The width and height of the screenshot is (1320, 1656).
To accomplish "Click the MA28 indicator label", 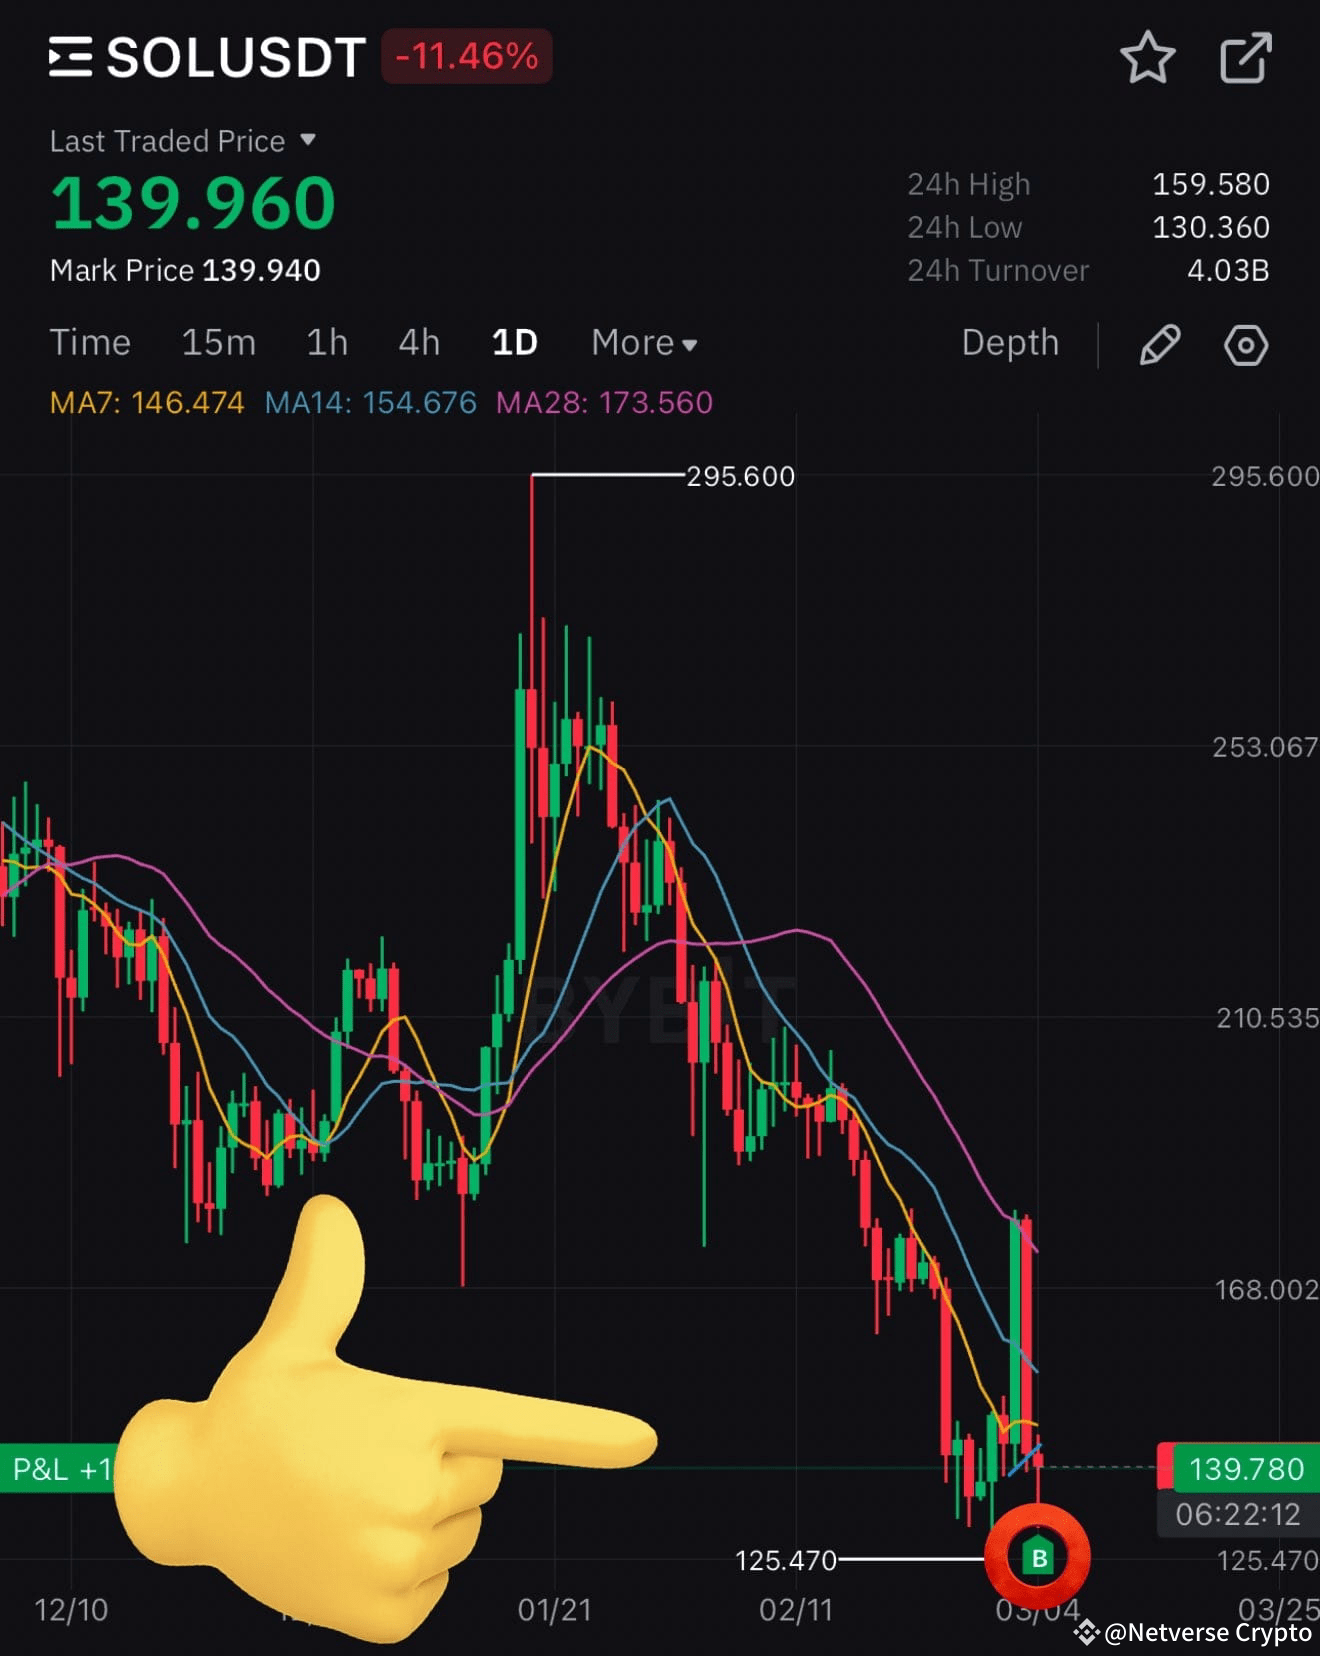I will [x=604, y=403].
